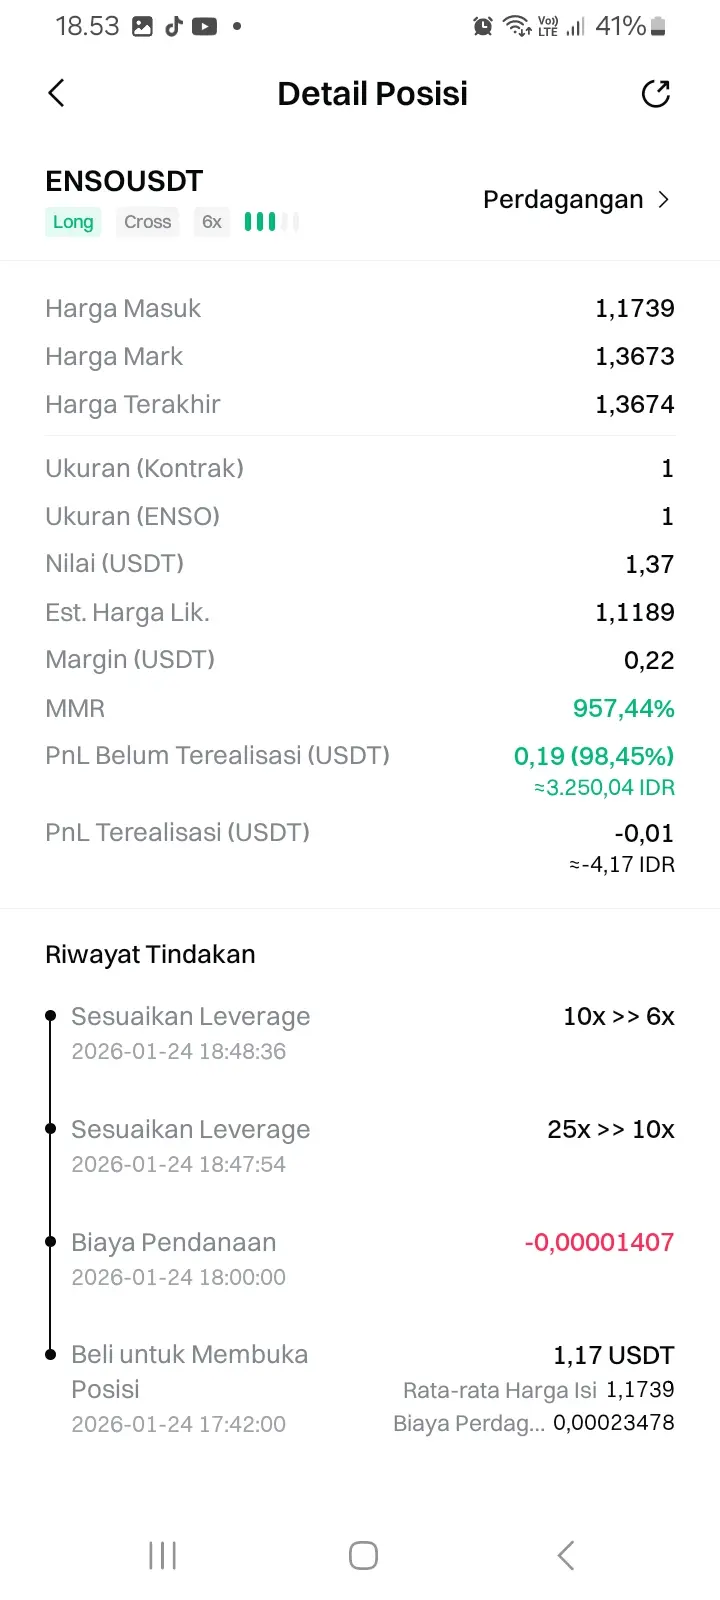The width and height of the screenshot is (720, 1600).
Task: Tap the ENSOUSDT pair title
Action: pyautogui.click(x=124, y=181)
